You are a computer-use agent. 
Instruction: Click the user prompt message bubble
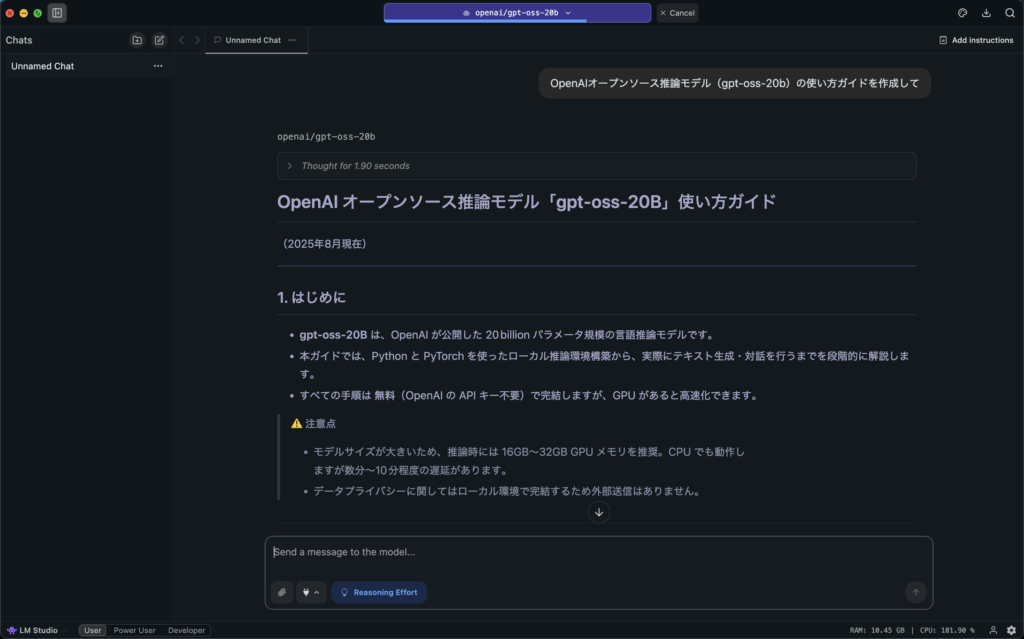(x=734, y=83)
